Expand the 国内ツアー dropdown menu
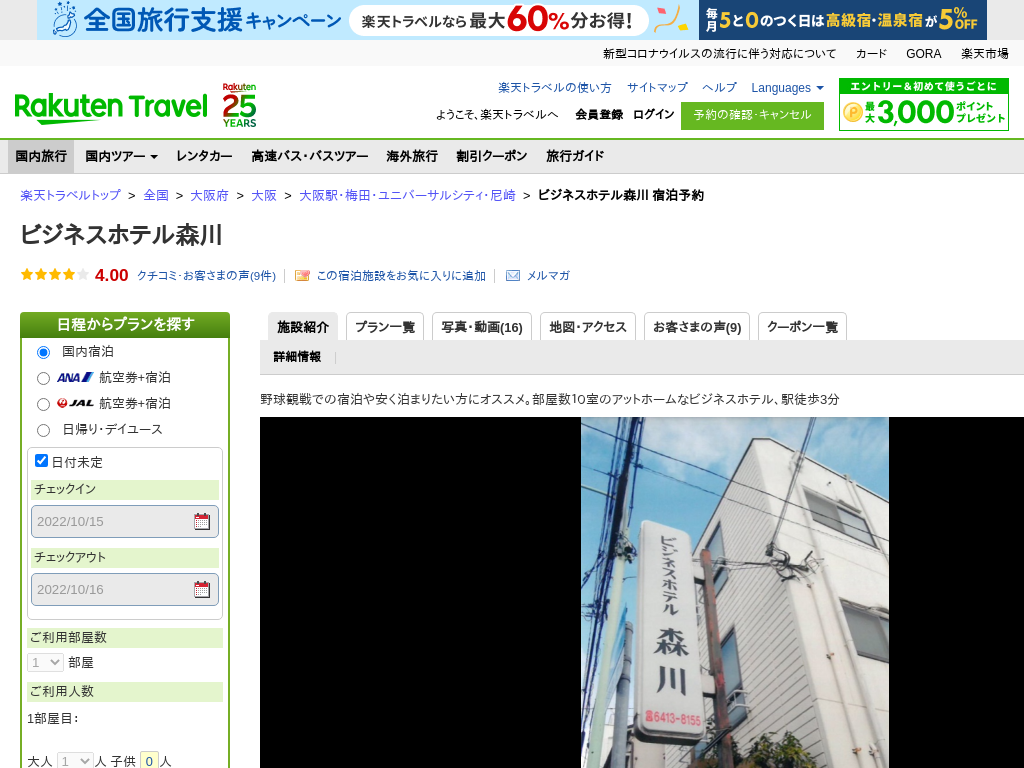 (121, 156)
